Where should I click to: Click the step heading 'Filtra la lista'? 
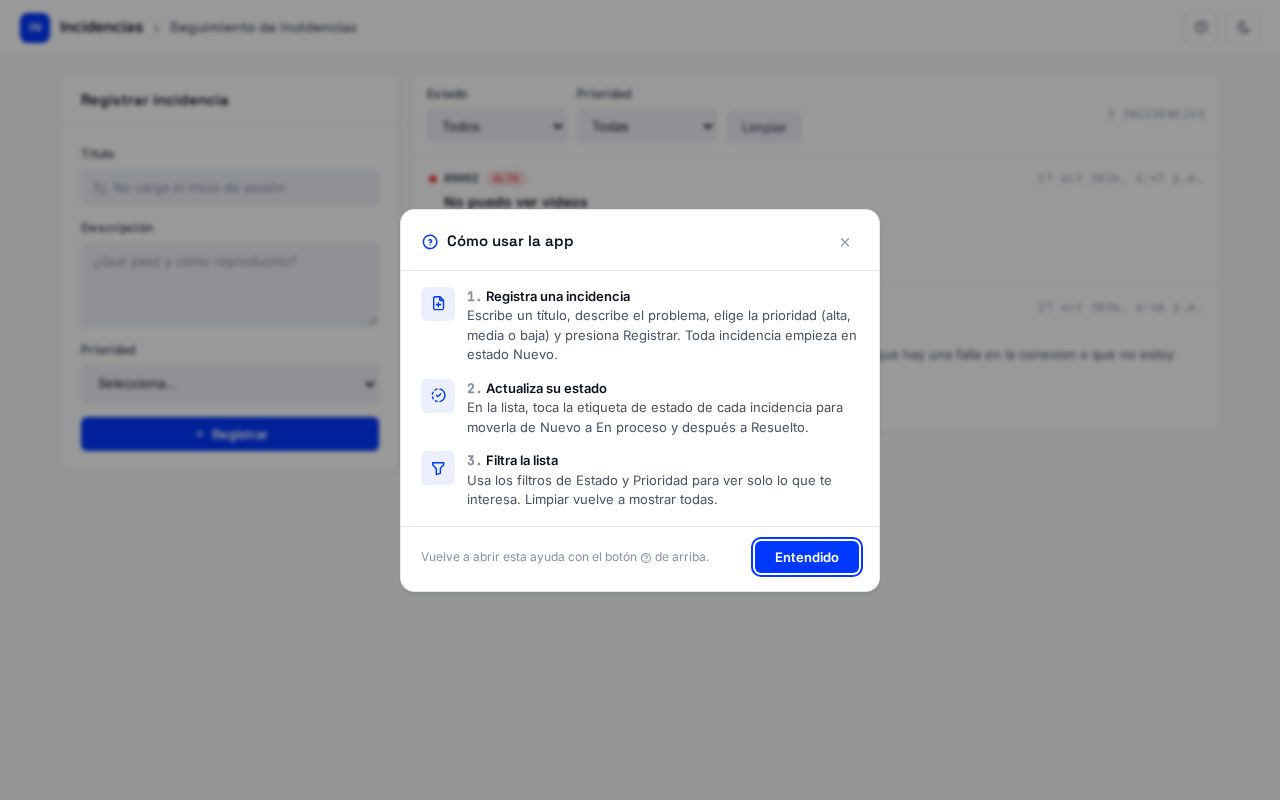pos(522,460)
